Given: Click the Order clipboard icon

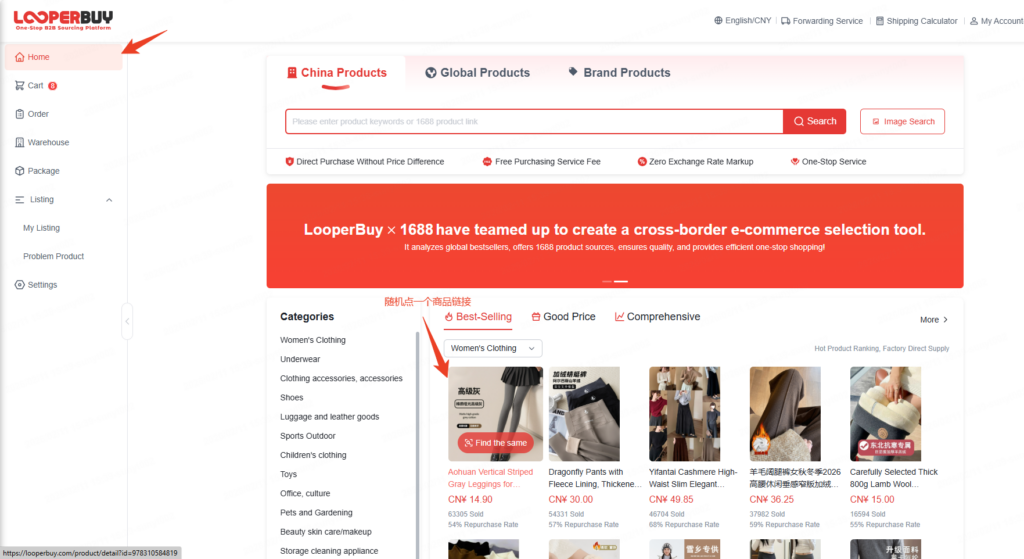Looking at the screenshot, I should pos(20,114).
